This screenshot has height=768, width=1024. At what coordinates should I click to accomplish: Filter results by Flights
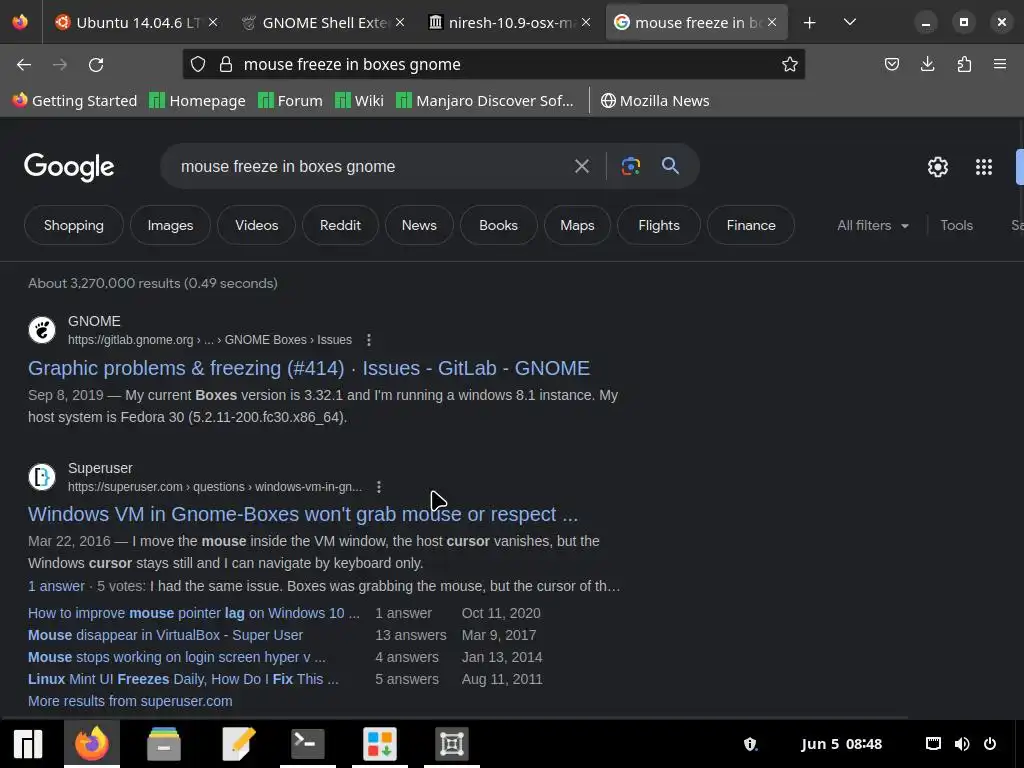click(x=659, y=225)
